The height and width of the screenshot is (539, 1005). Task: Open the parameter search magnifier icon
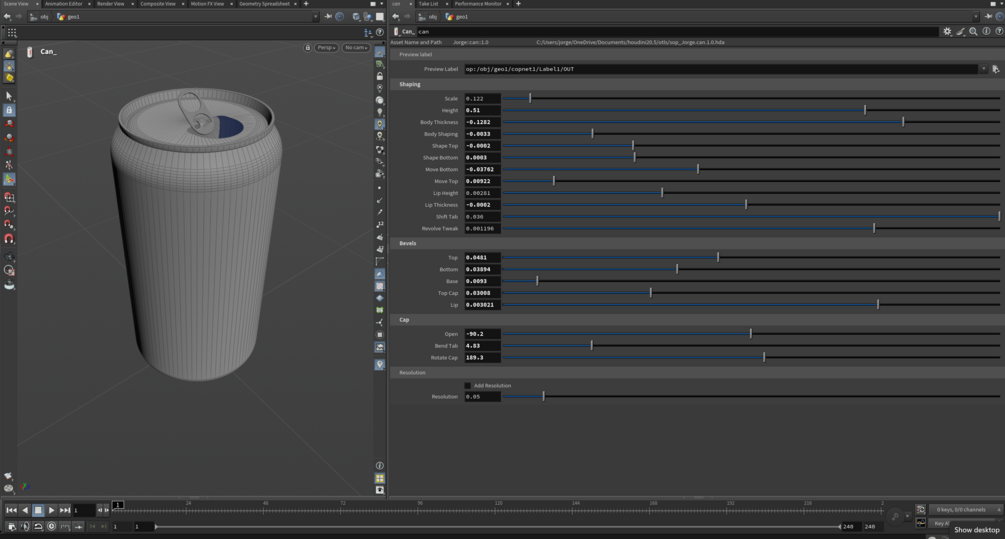click(x=973, y=31)
